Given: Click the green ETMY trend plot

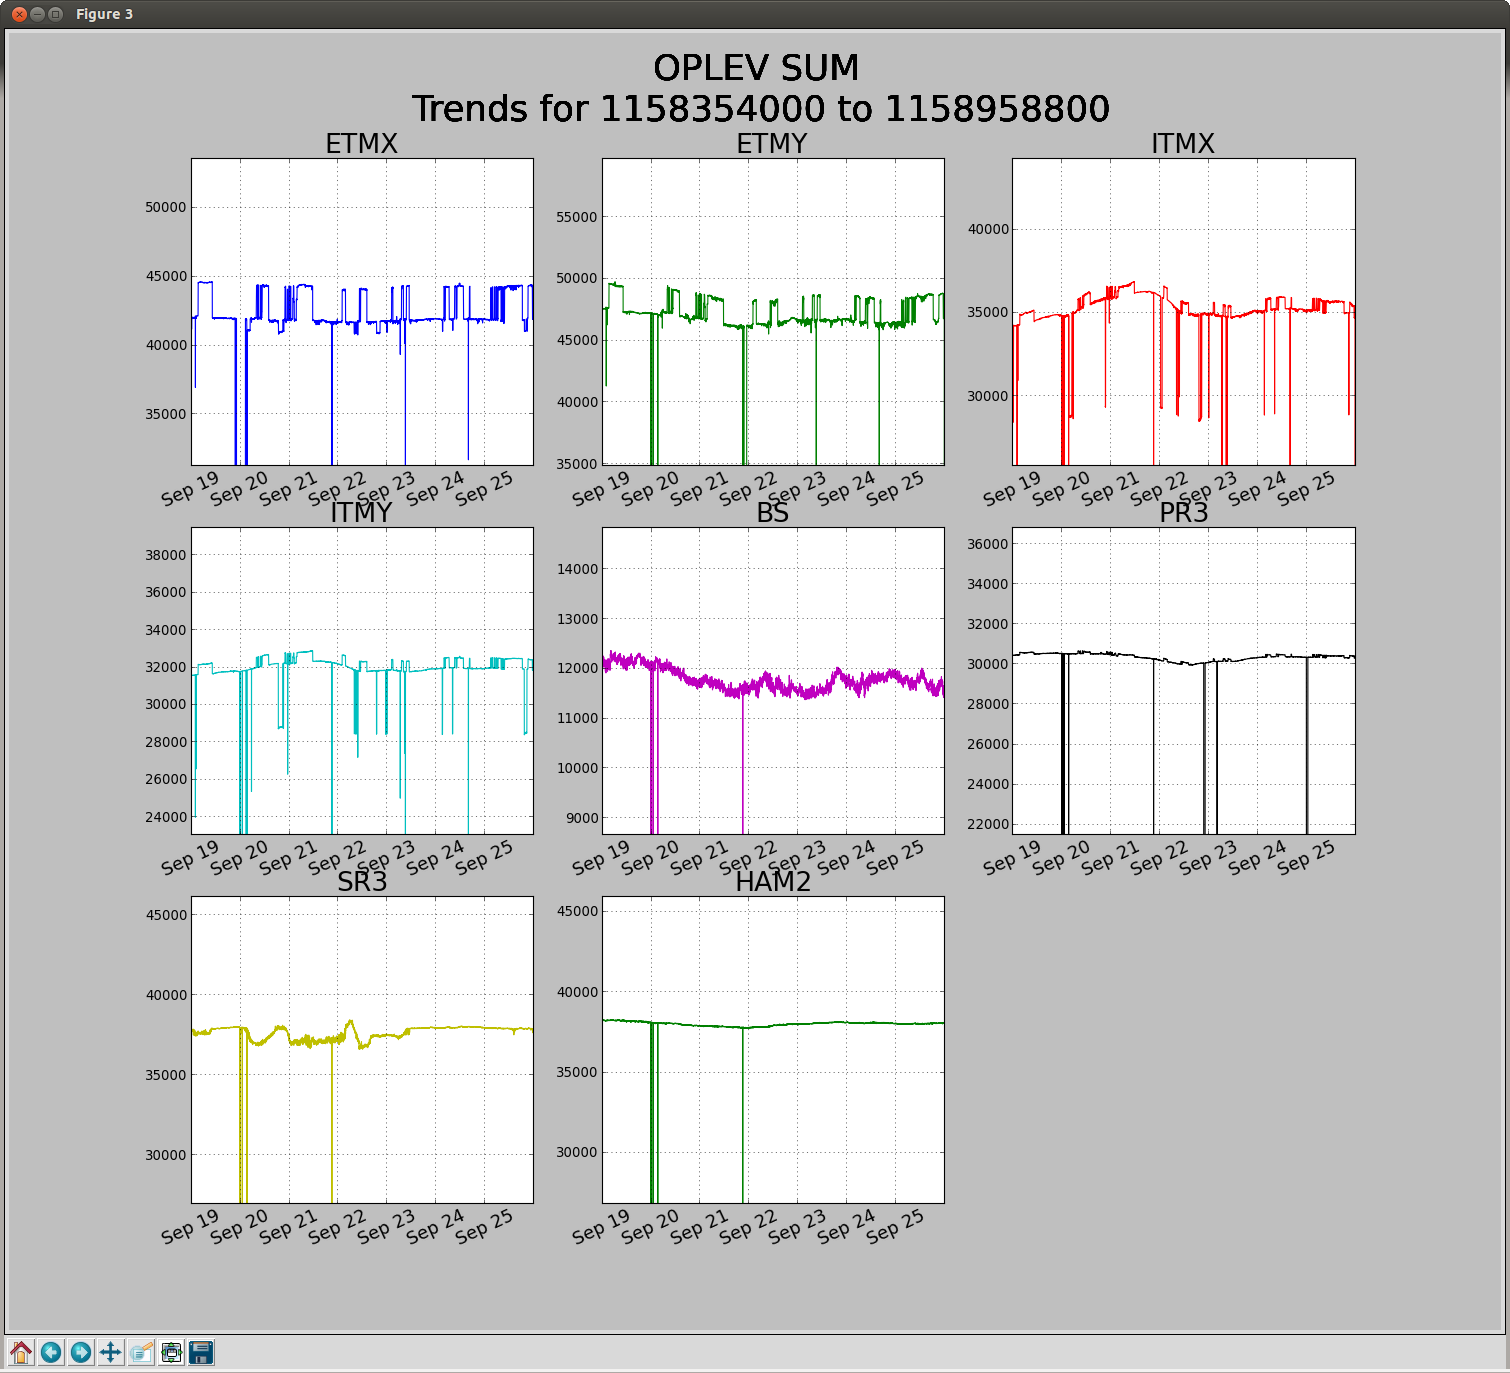Looking at the screenshot, I should [x=773, y=312].
